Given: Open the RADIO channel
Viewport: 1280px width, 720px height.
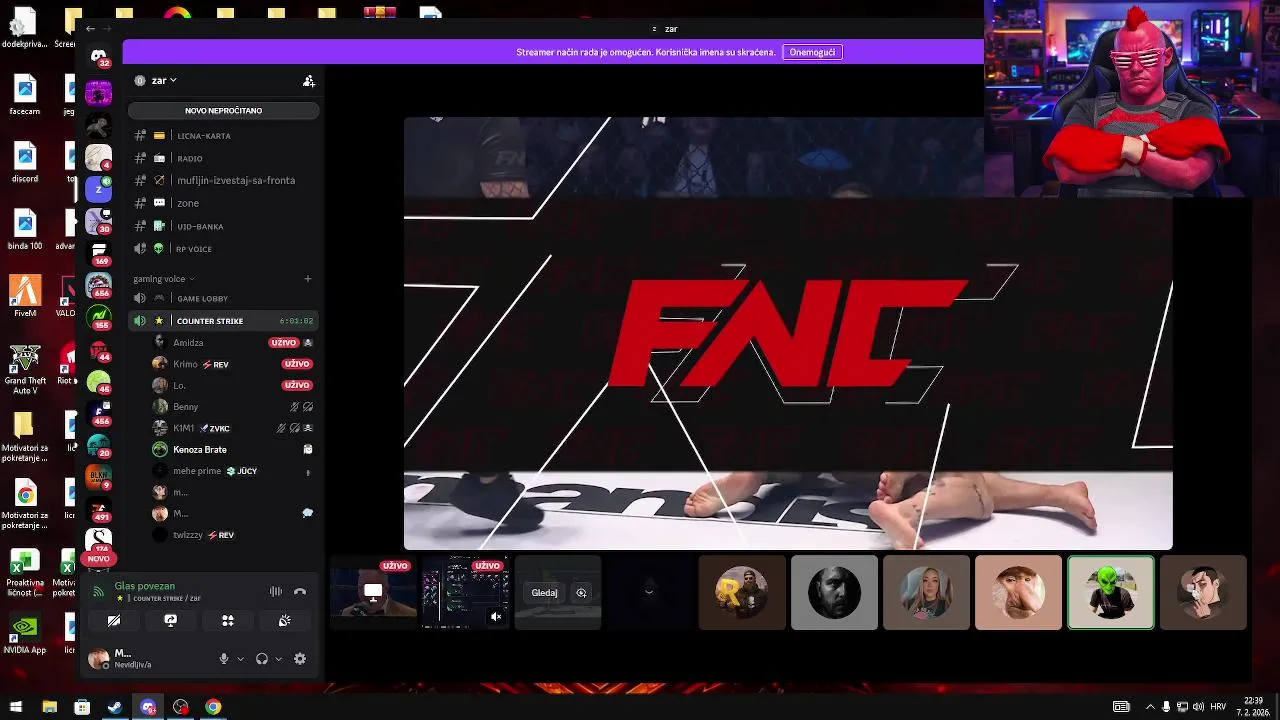Looking at the screenshot, I should [x=224, y=158].
